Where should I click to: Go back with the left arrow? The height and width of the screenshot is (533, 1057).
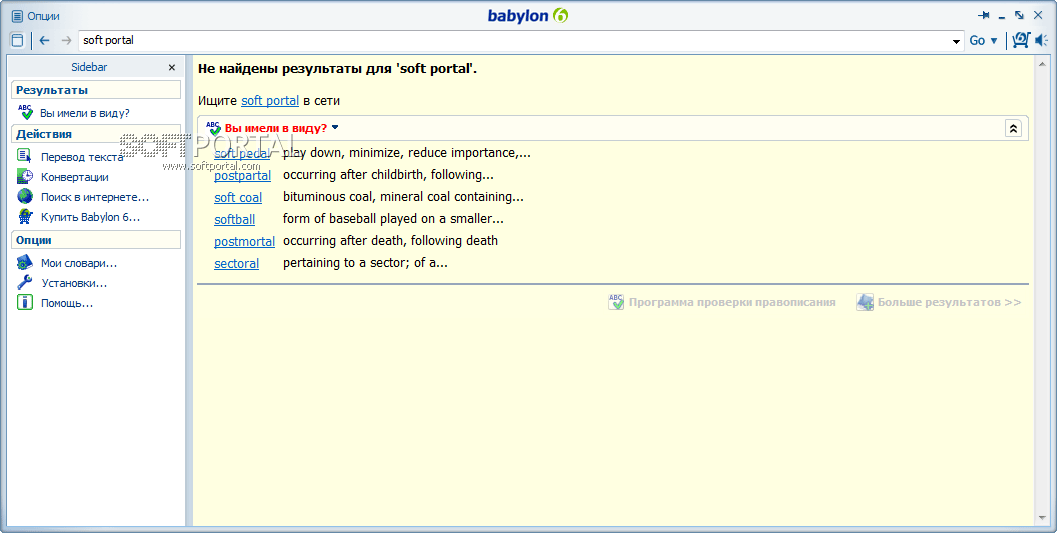pos(44,40)
